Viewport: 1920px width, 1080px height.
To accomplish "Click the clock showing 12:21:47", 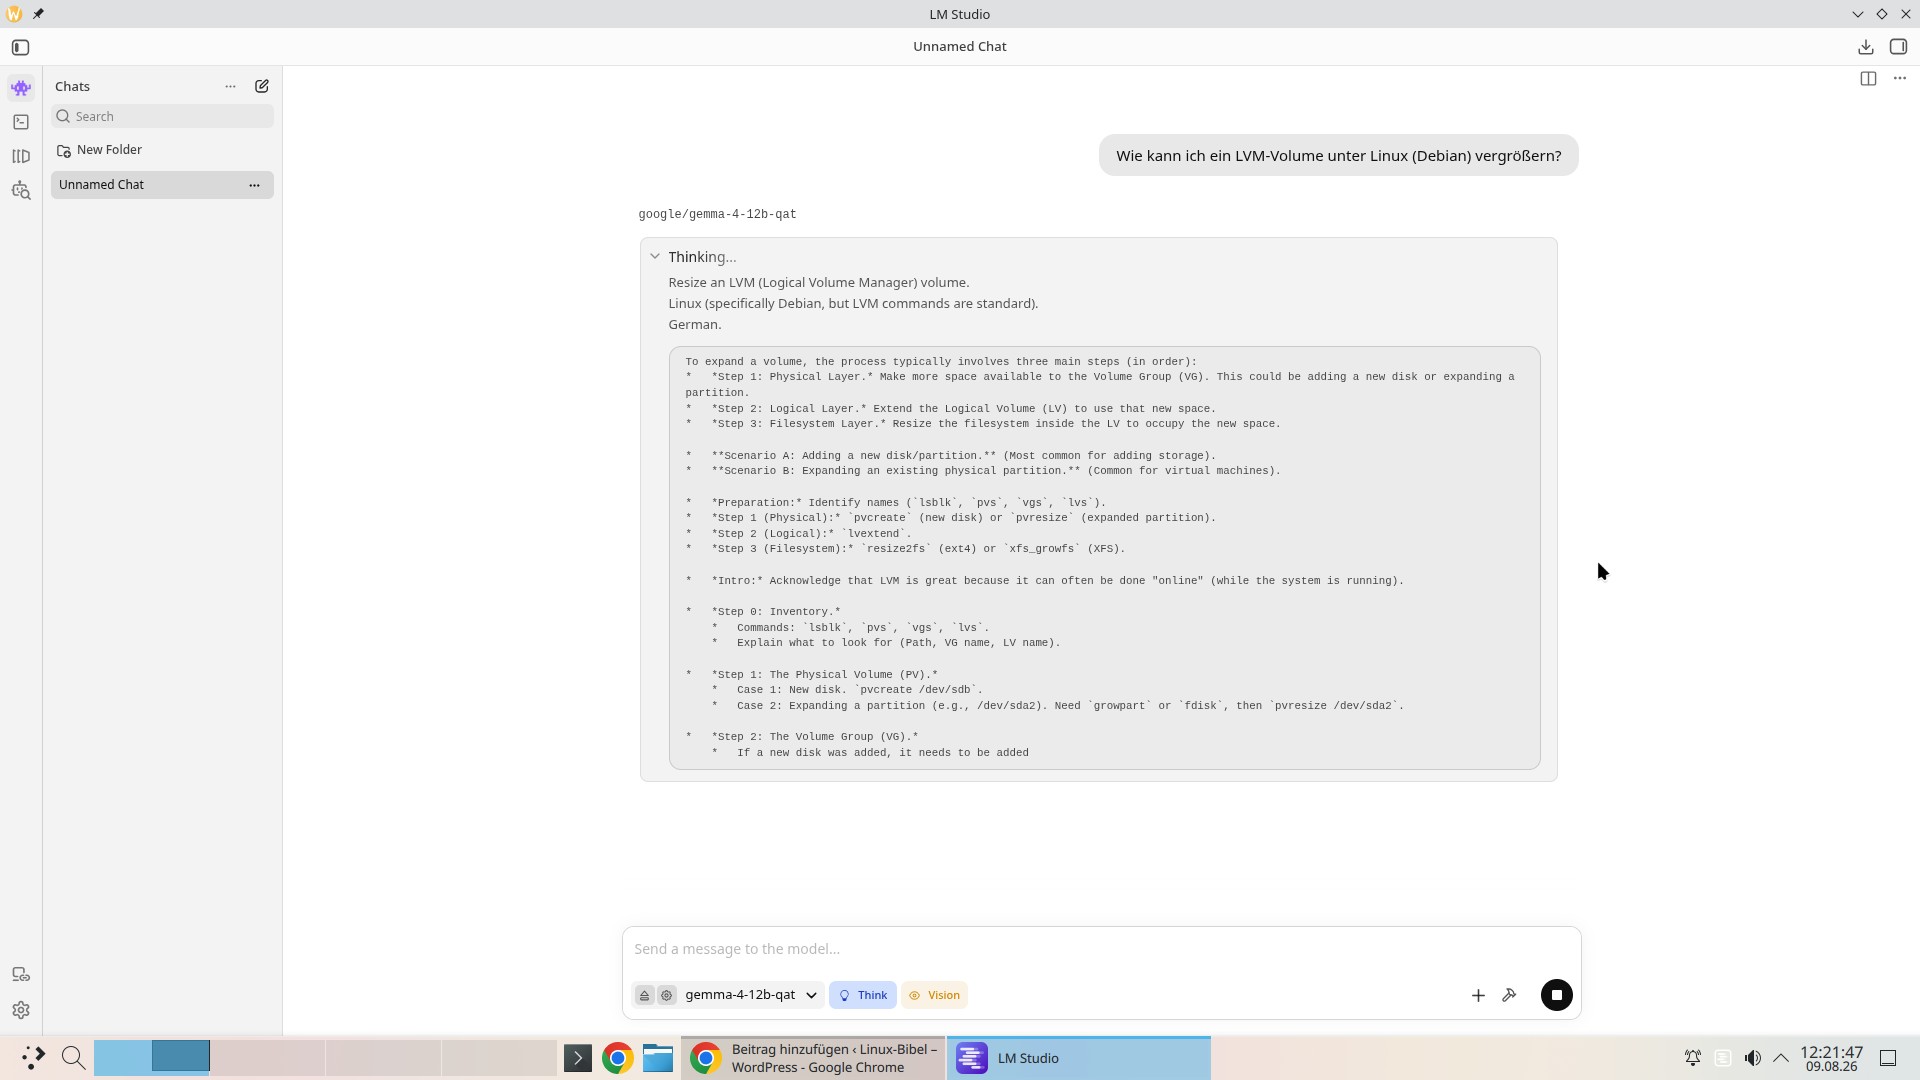I will pos(1832,1058).
